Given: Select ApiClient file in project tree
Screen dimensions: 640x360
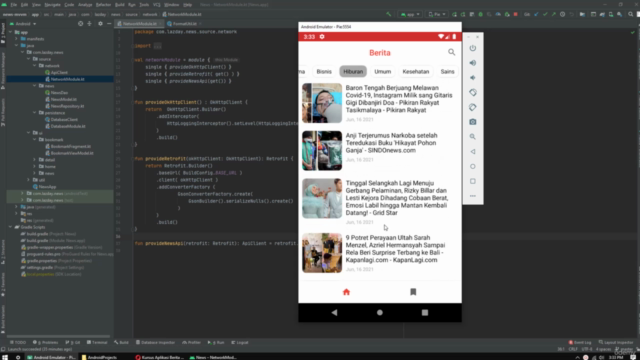Looking at the screenshot, I should [60, 72].
